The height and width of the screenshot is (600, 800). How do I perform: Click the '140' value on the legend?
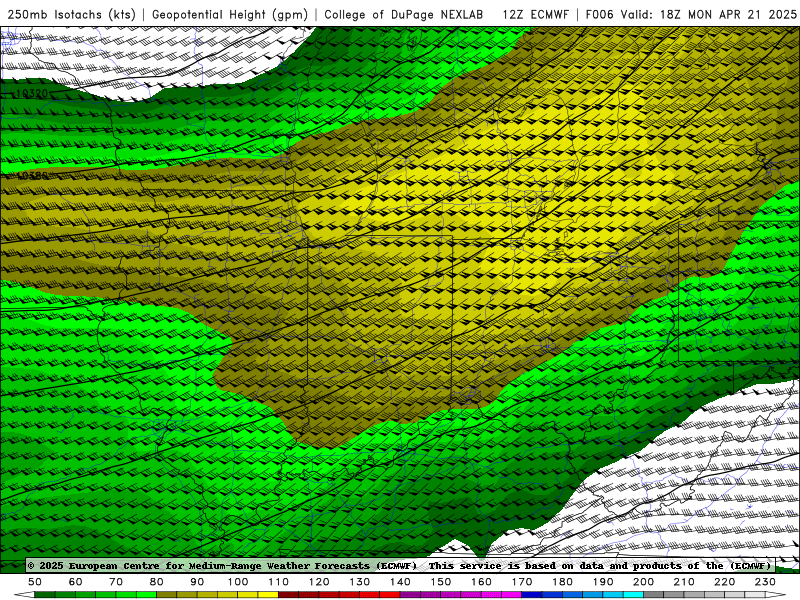400,582
